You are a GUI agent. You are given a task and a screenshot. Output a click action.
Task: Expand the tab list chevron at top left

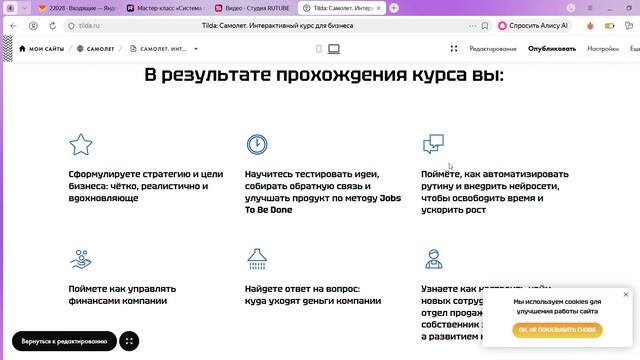[24, 8]
